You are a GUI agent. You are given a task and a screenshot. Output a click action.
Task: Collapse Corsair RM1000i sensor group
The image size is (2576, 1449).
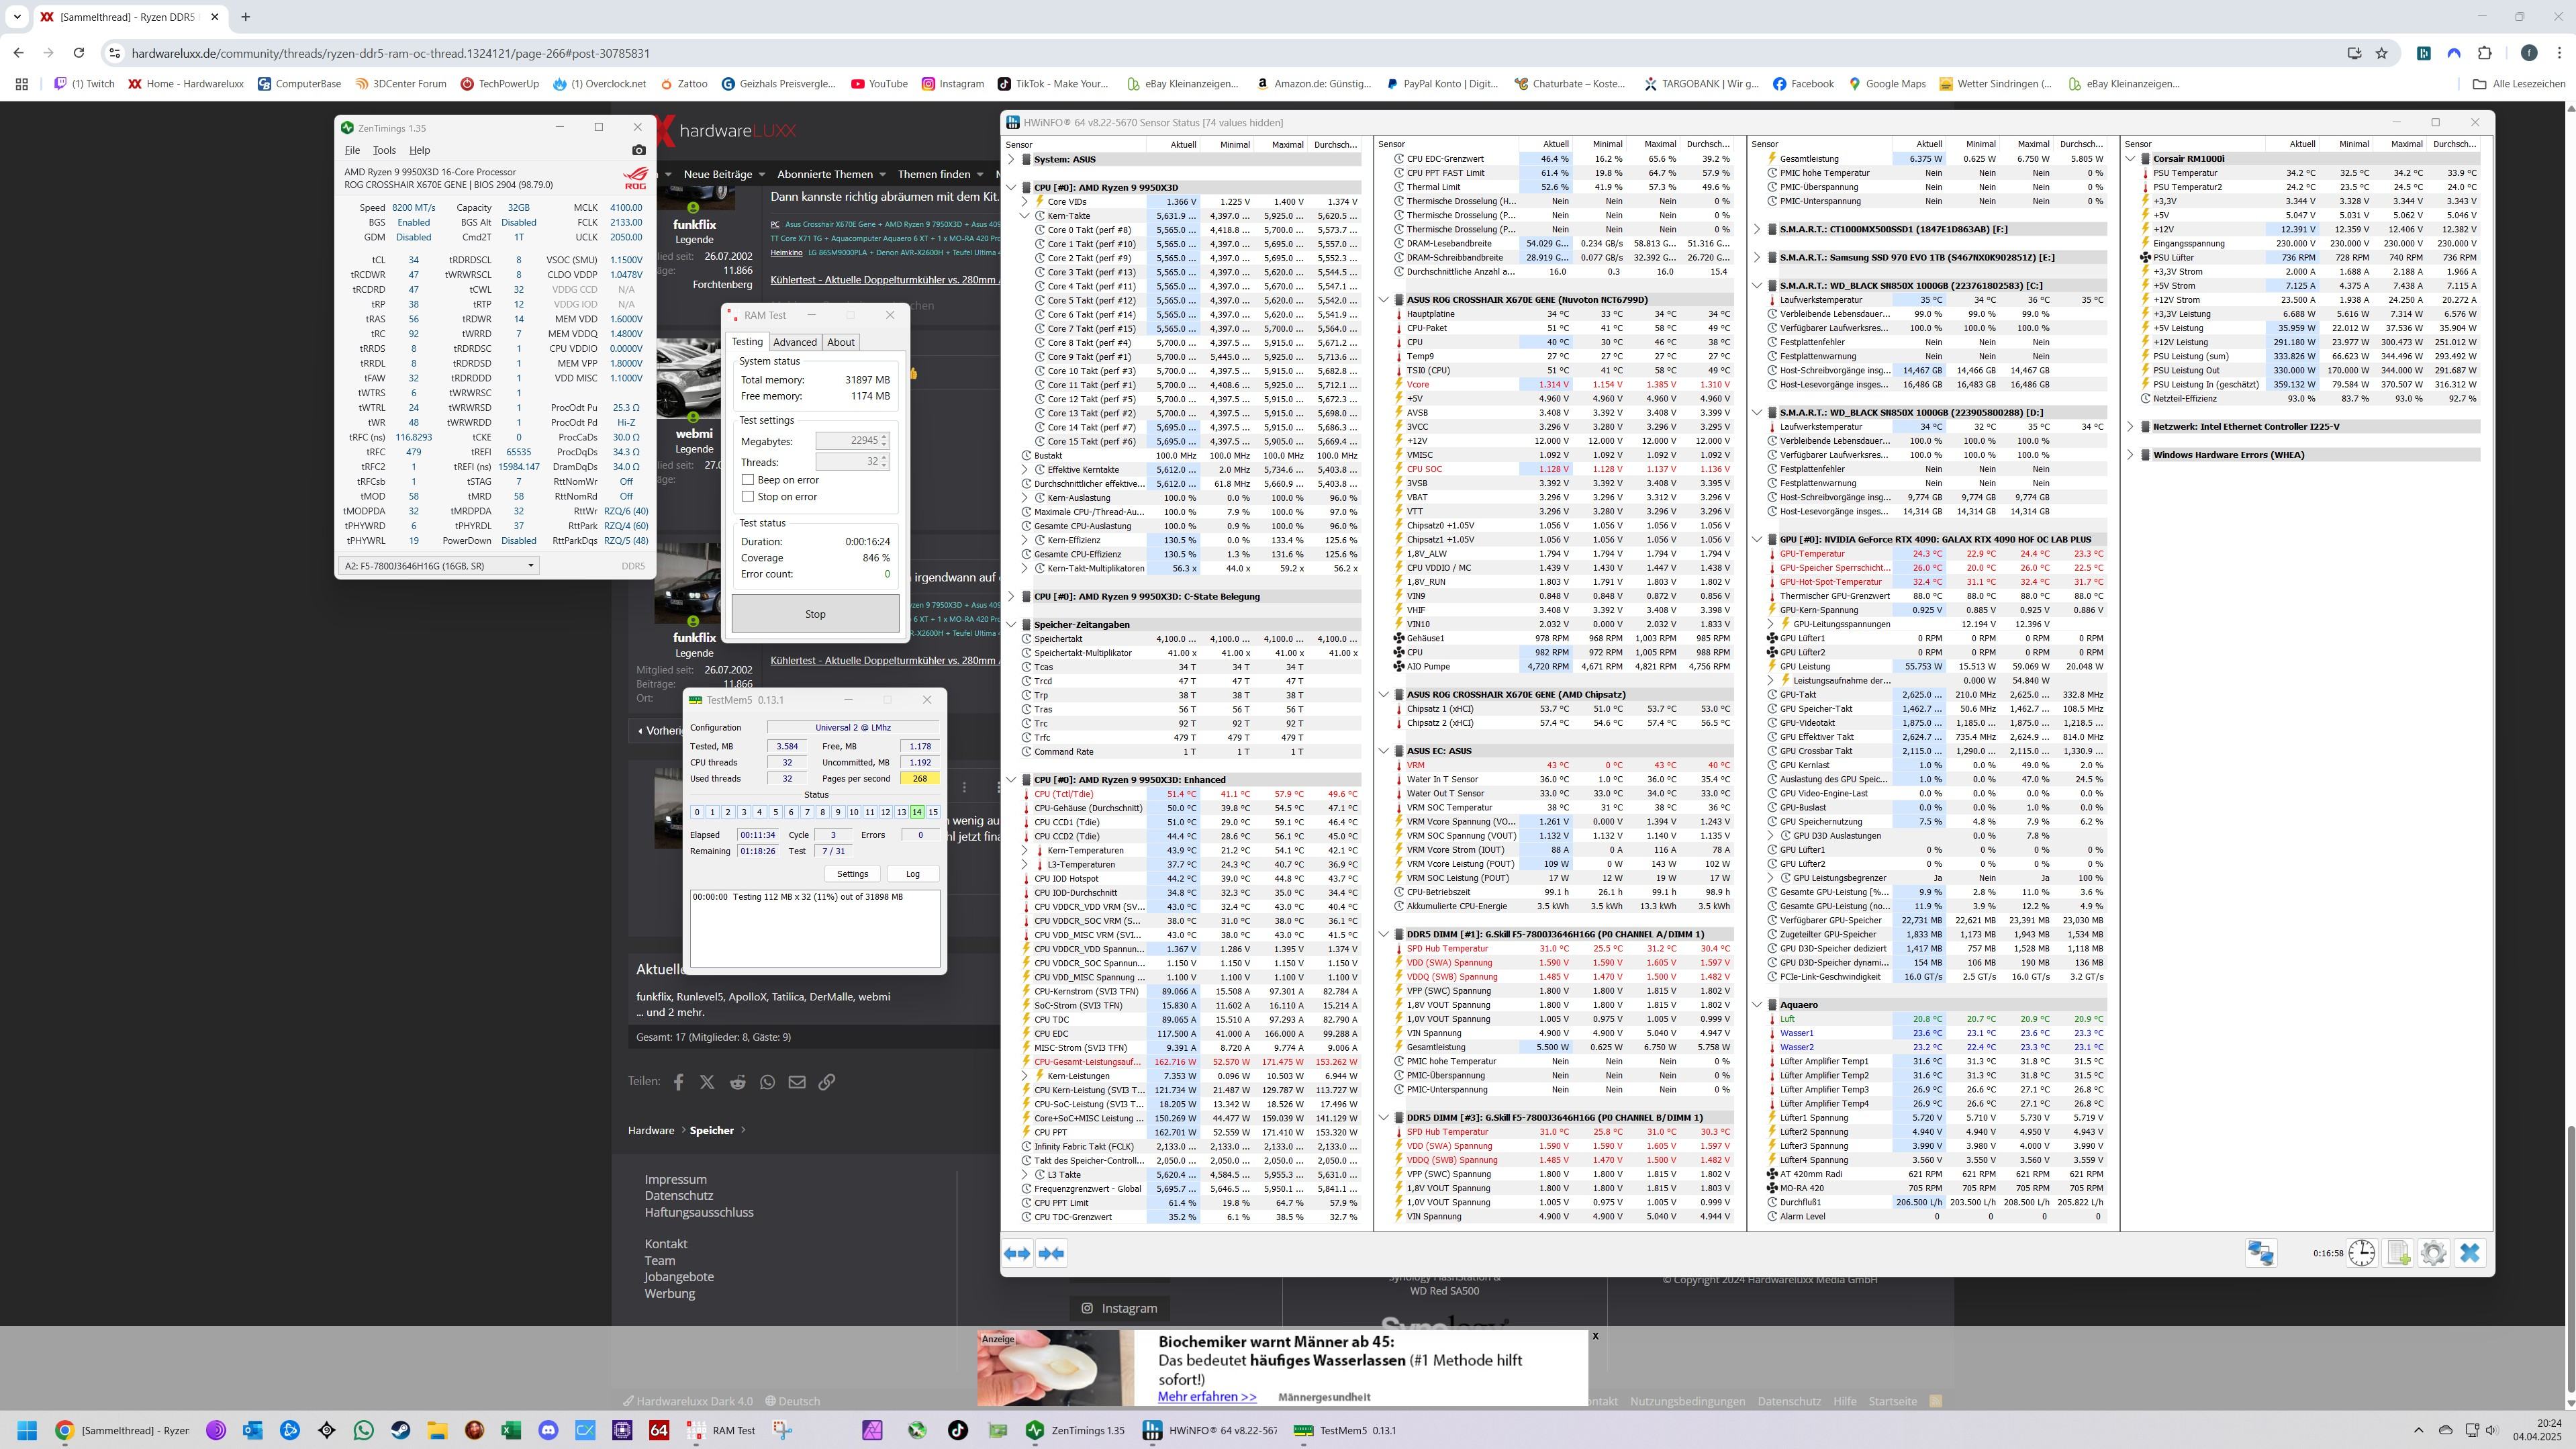pos(2130,159)
